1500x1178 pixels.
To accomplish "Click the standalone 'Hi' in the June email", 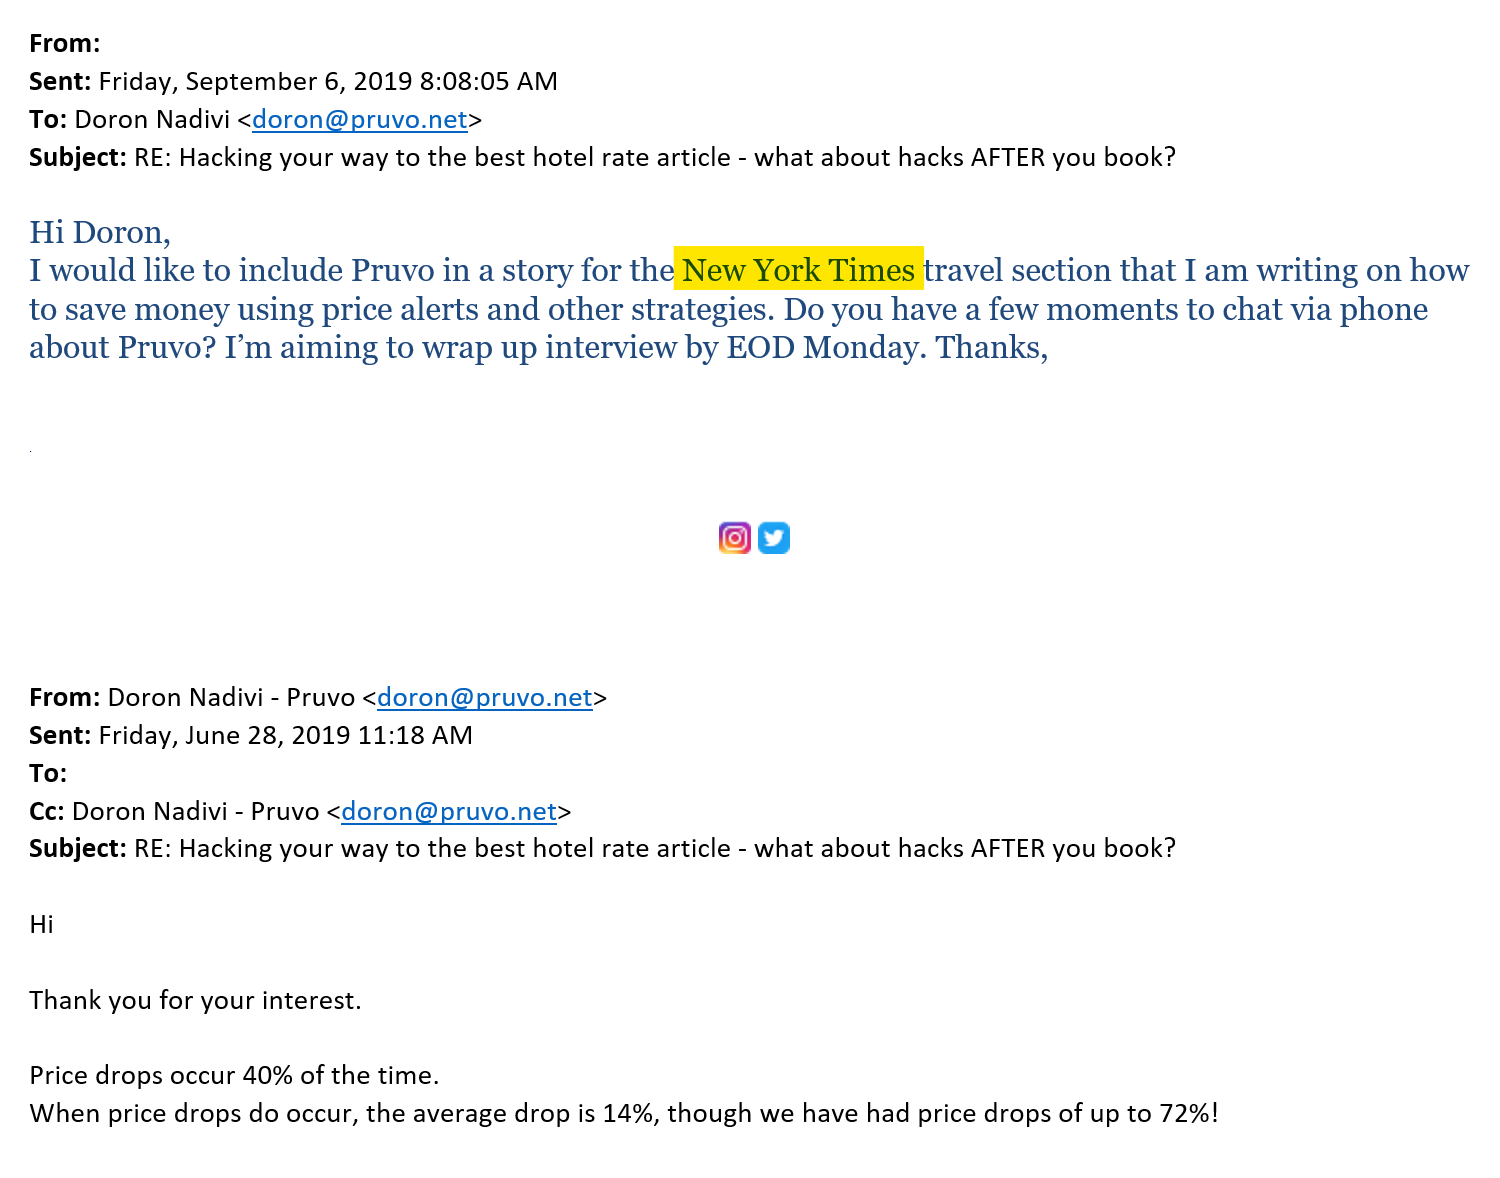I will 41,925.
